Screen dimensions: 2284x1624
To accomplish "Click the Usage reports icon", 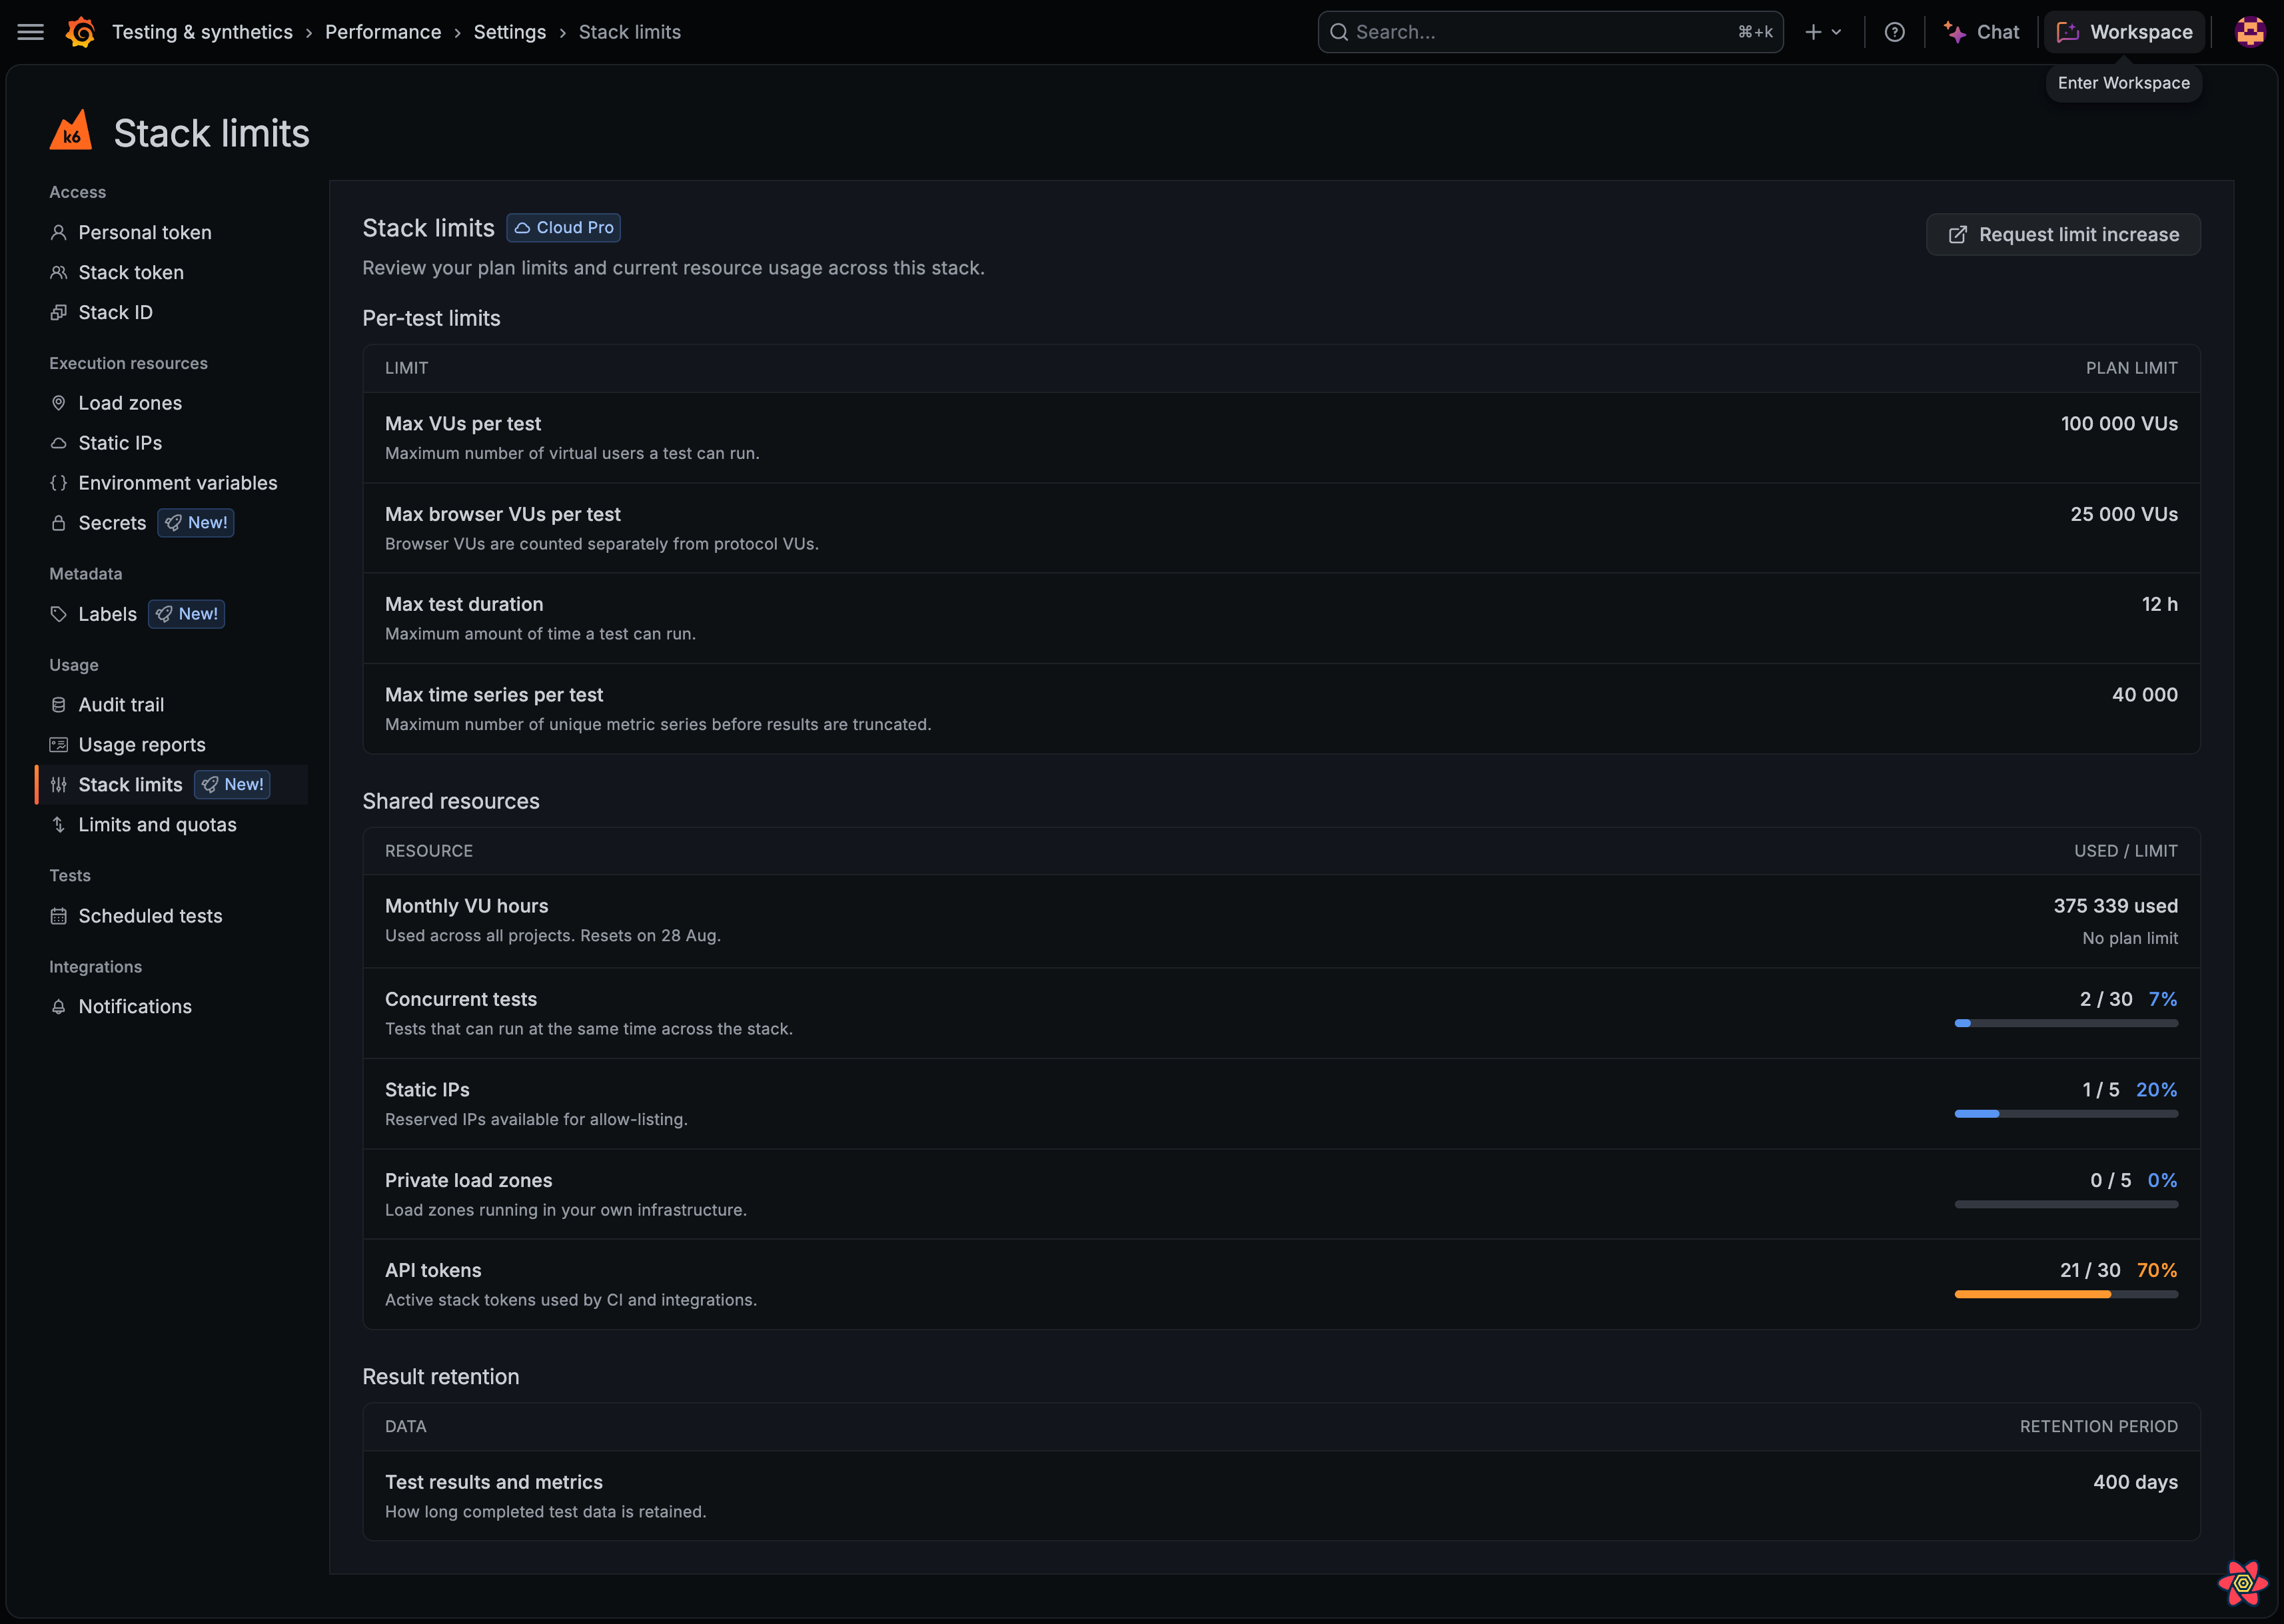I will click(x=59, y=745).
